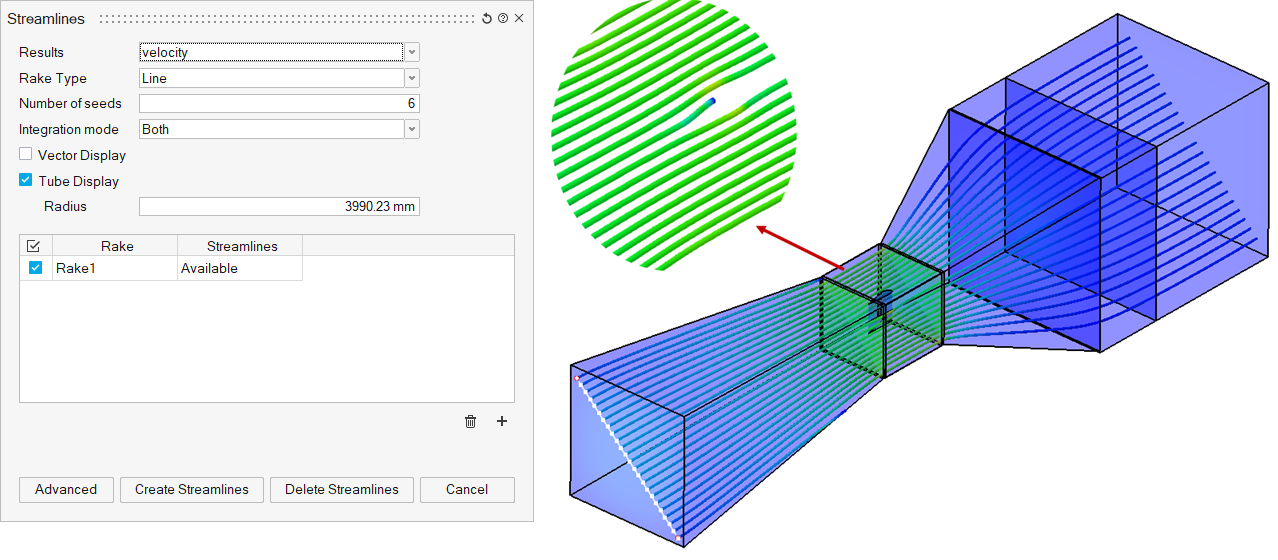Disable the Tube Display checkbox
The width and height of the screenshot is (1278, 560).
click(26, 181)
